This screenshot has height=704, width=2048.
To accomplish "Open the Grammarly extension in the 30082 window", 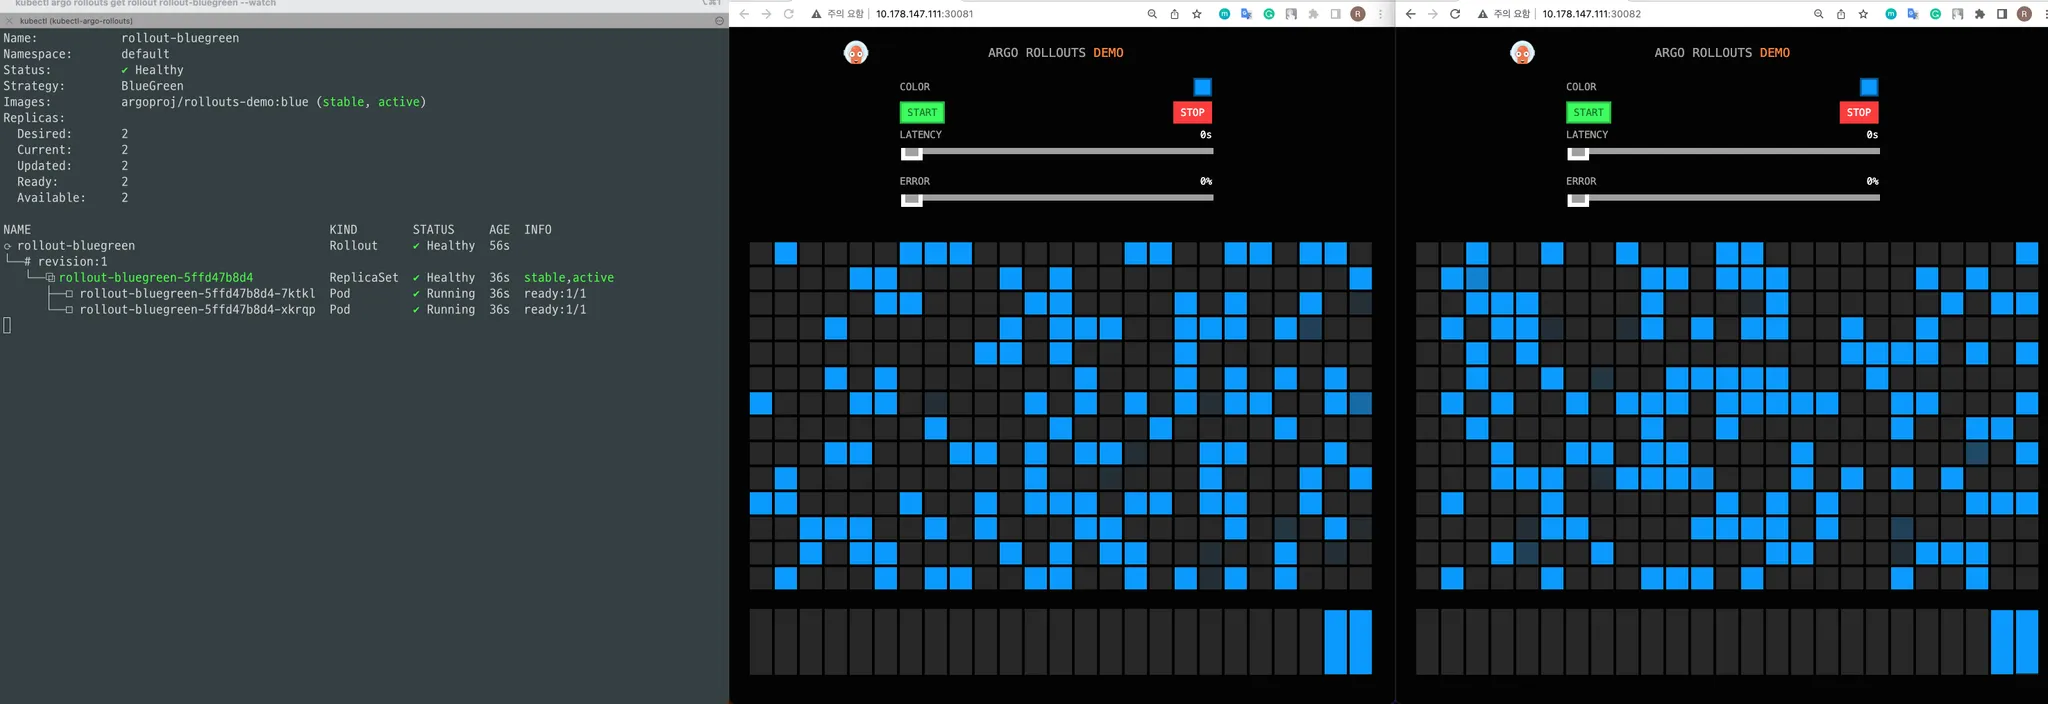I will (1936, 14).
